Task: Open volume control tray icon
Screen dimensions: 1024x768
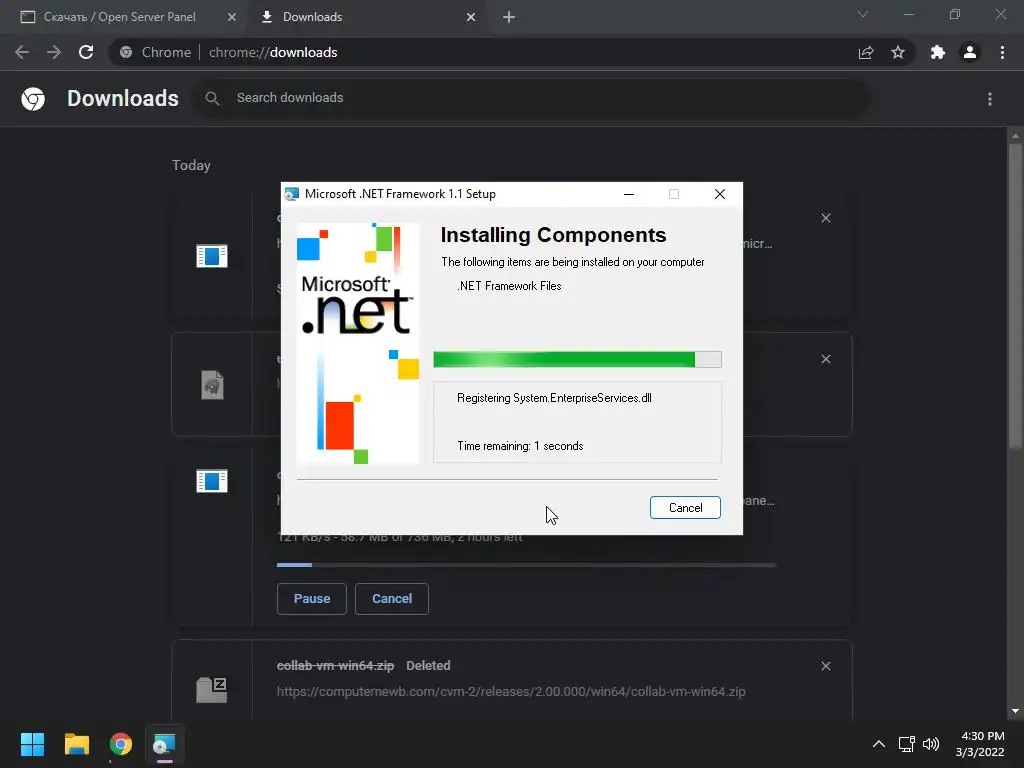Action: click(931, 744)
